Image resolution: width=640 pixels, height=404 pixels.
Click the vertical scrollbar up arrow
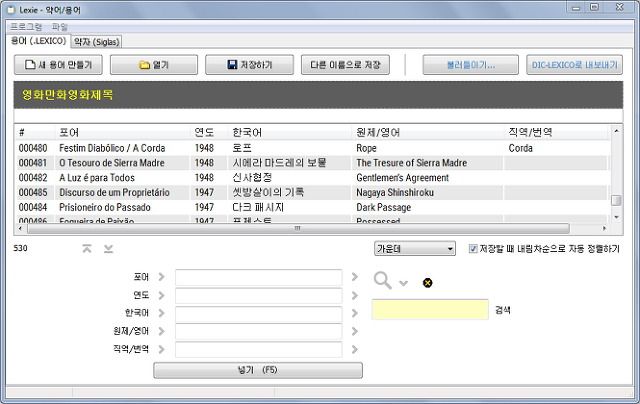tap(616, 131)
